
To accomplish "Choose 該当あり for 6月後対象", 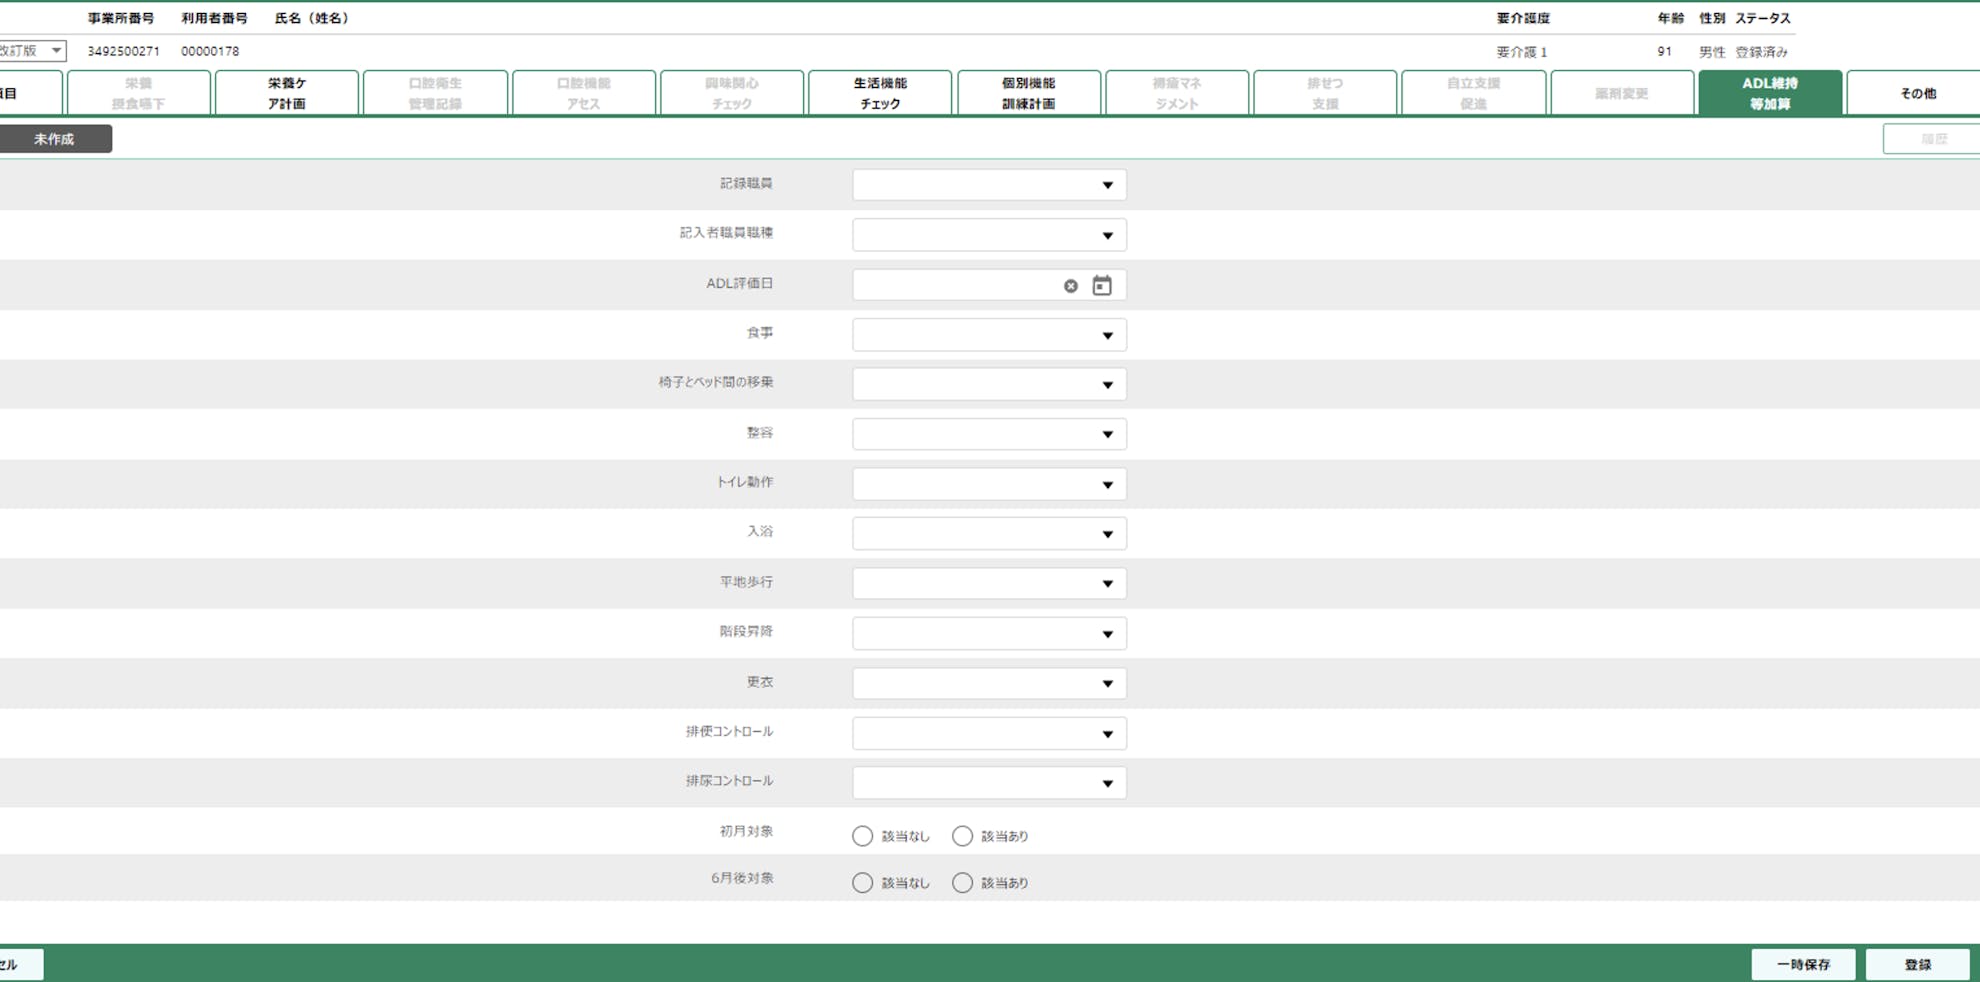I will coord(962,883).
